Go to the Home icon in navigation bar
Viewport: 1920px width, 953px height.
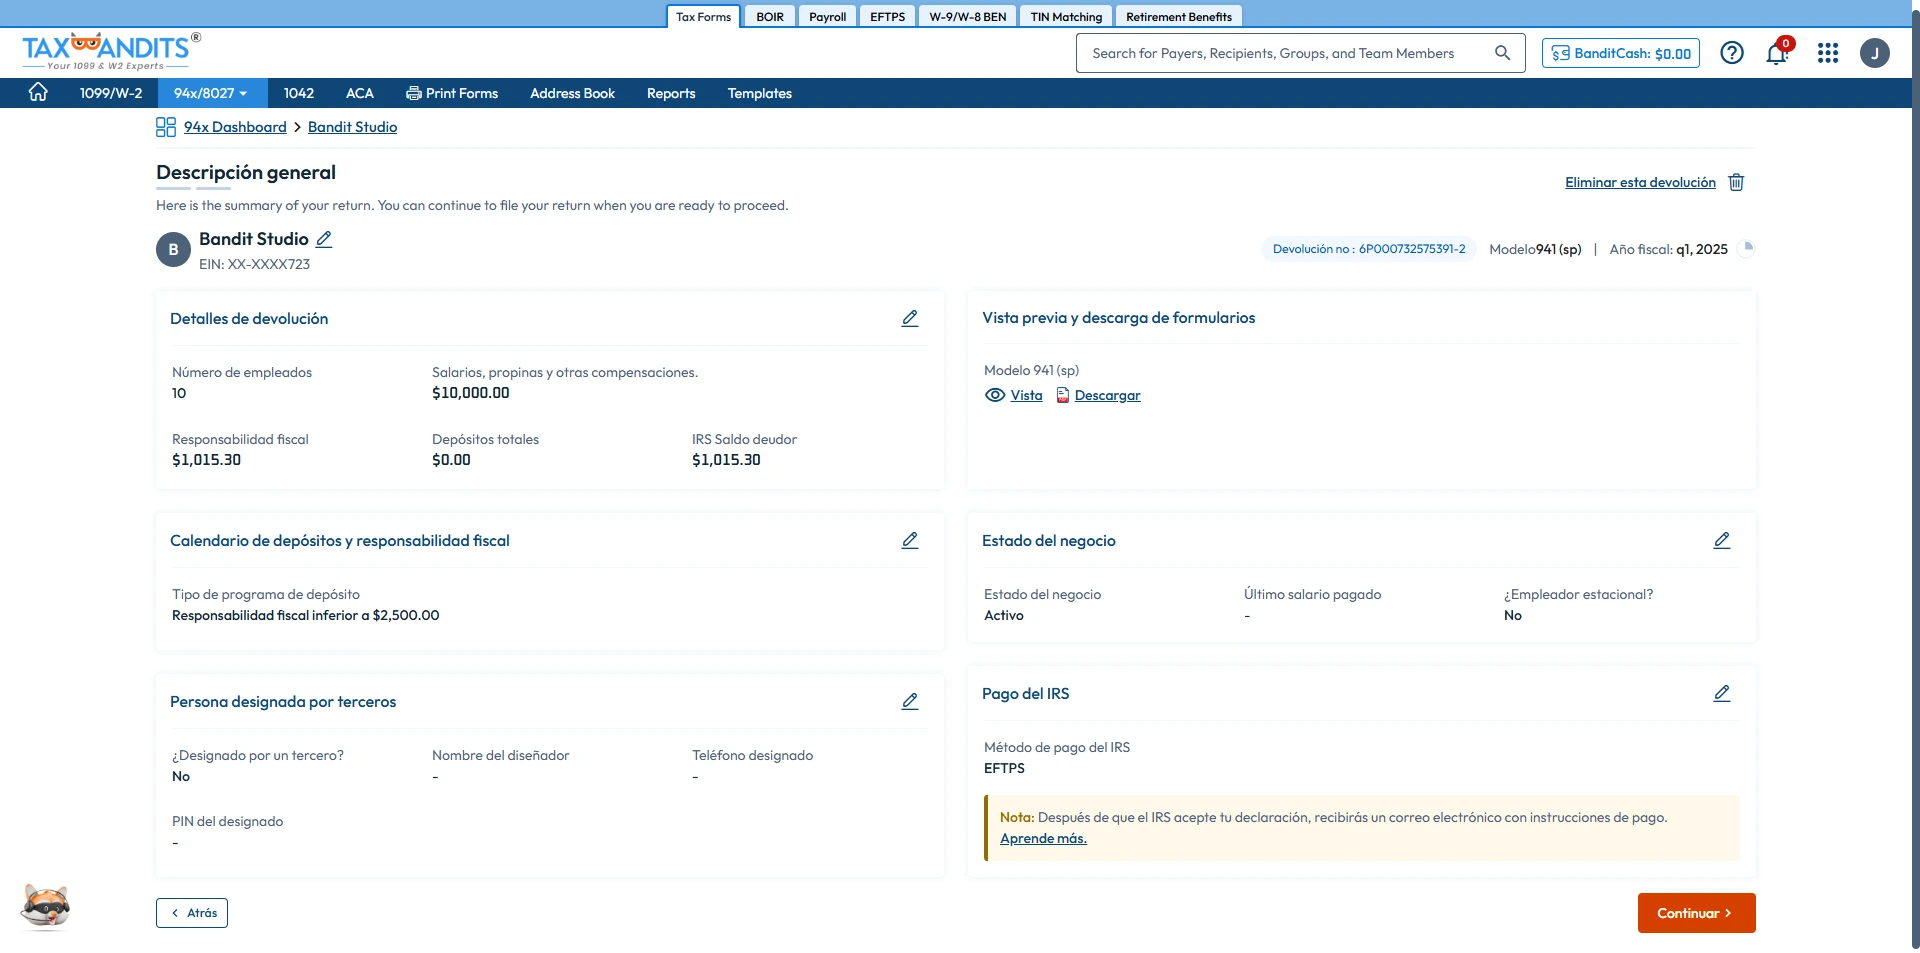tap(38, 92)
